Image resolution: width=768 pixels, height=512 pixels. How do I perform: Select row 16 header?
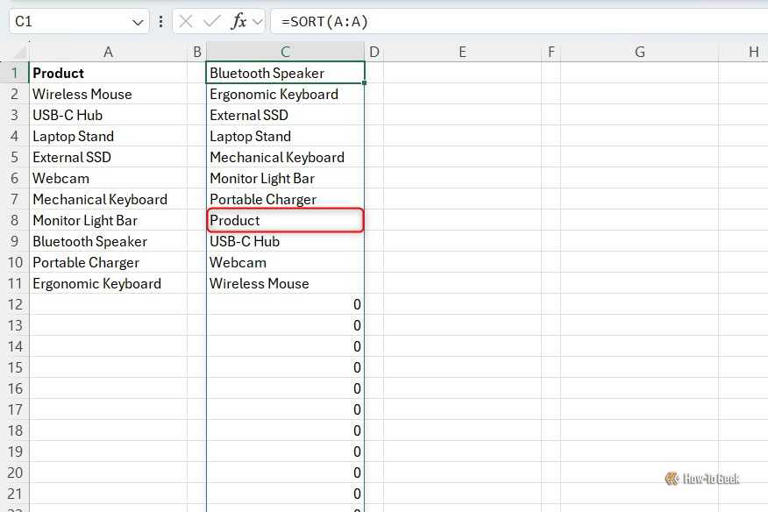tap(15, 389)
